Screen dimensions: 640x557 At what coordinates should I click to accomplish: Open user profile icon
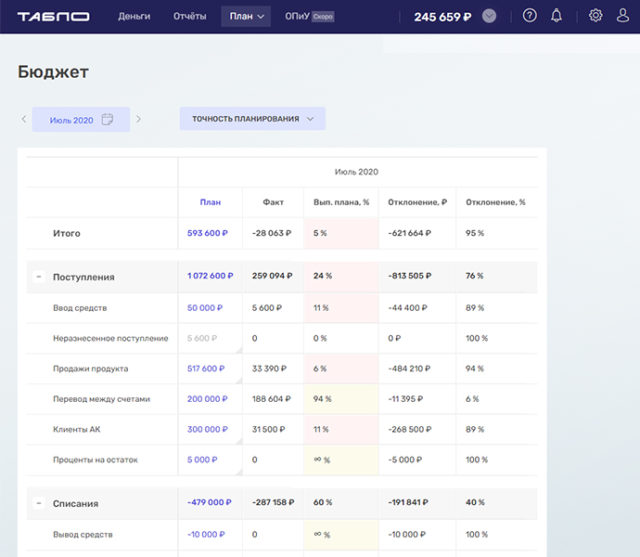pos(623,16)
